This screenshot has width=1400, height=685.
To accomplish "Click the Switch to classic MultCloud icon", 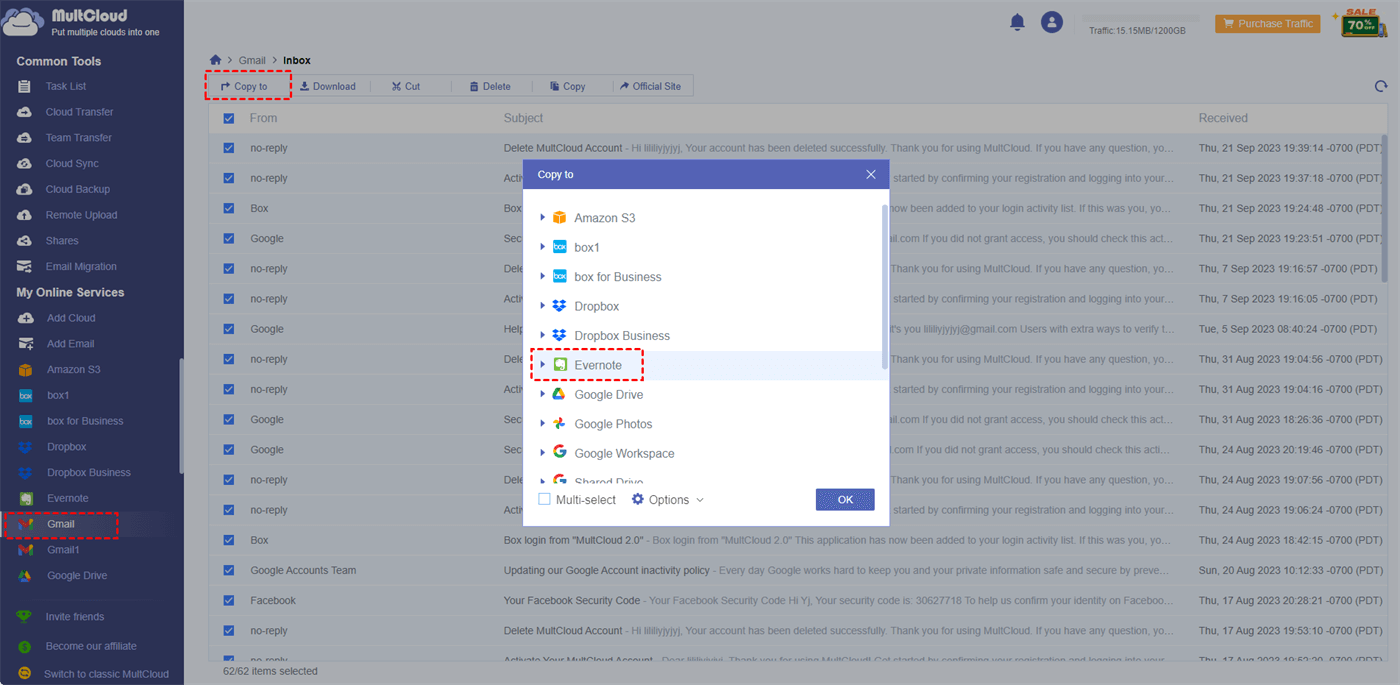I will point(25,674).
